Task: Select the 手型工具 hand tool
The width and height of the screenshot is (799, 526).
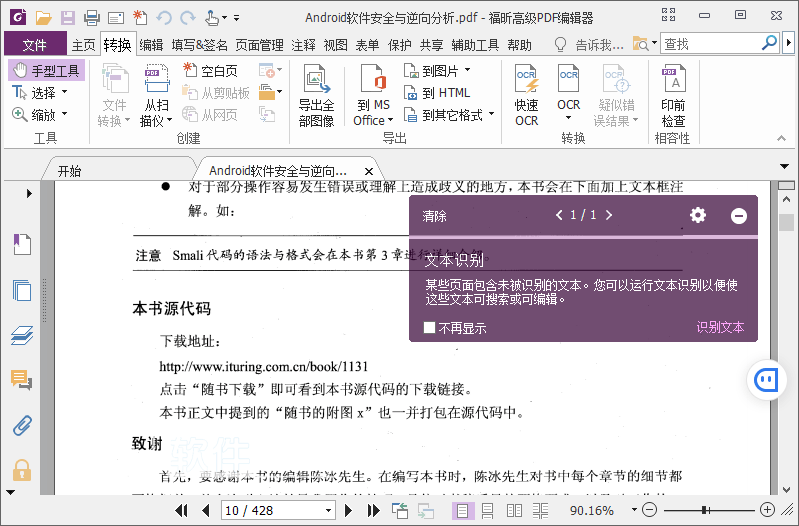Action: pos(46,71)
